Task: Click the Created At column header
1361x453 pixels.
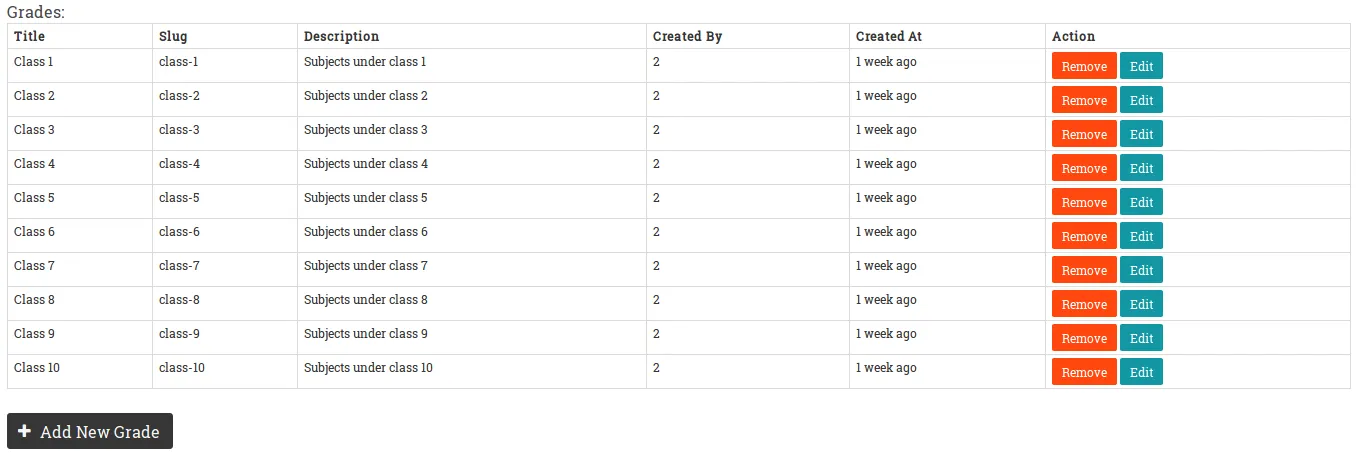Action: 889,36
